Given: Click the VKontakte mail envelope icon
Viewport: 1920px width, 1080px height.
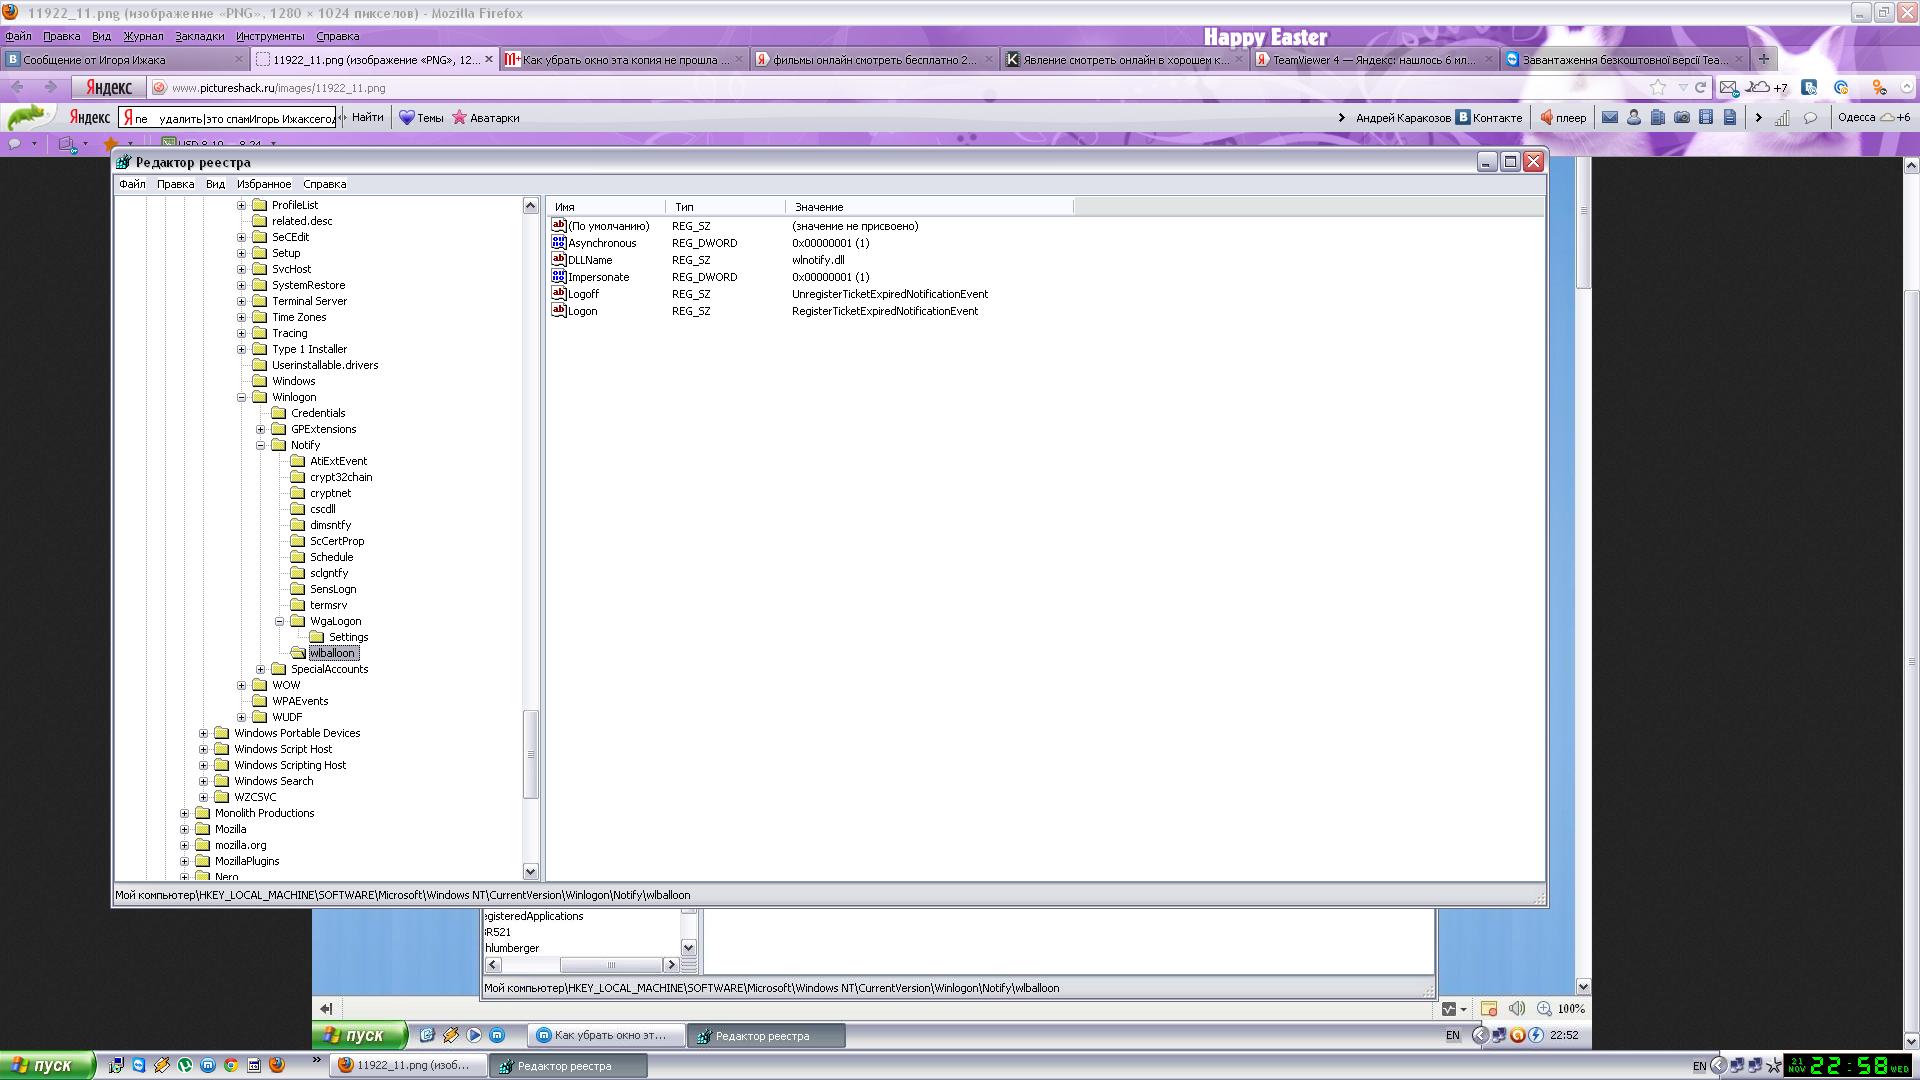Looking at the screenshot, I should [x=1609, y=117].
